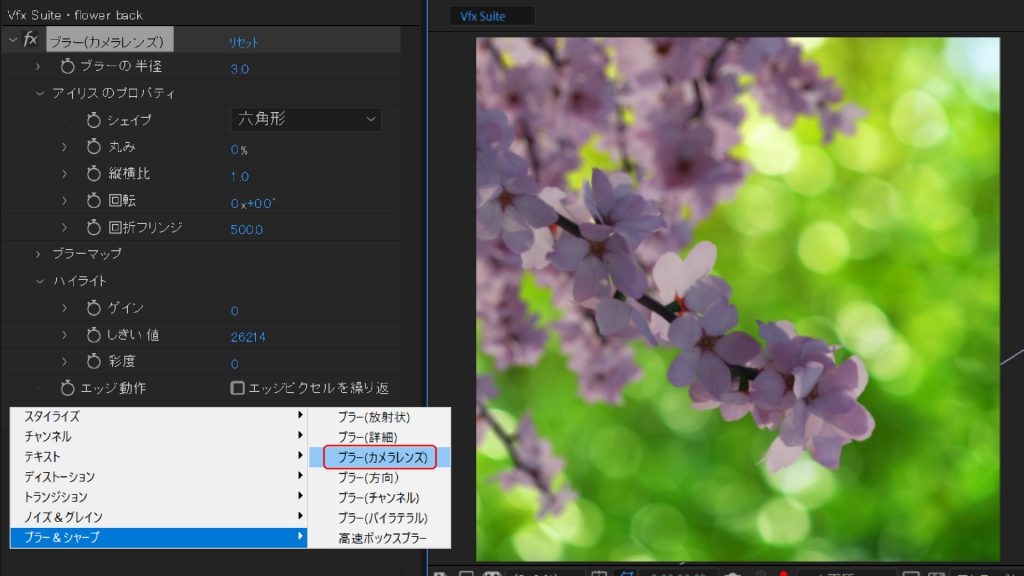Click the 回折フリンジ value 500.0
This screenshot has width=1024, height=576.
pos(247,230)
